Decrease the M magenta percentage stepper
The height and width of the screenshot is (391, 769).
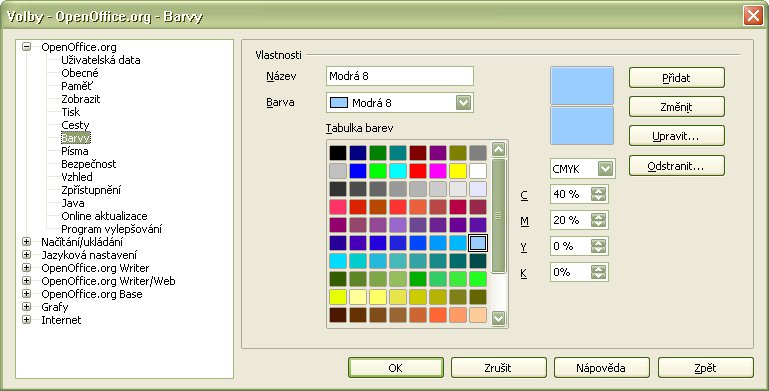click(598, 224)
